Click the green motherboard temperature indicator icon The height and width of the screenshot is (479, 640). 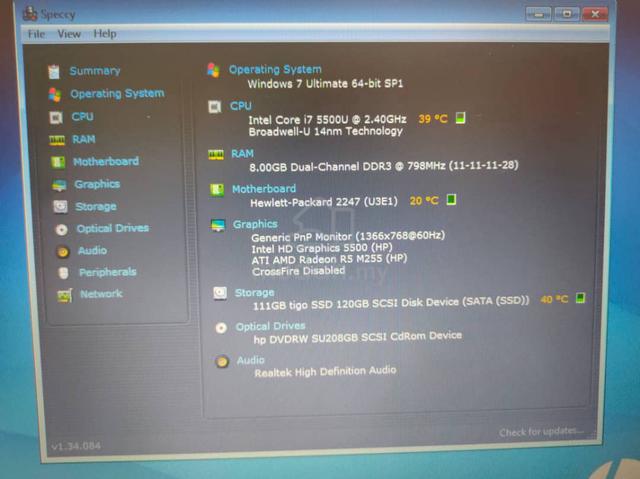pos(451,200)
